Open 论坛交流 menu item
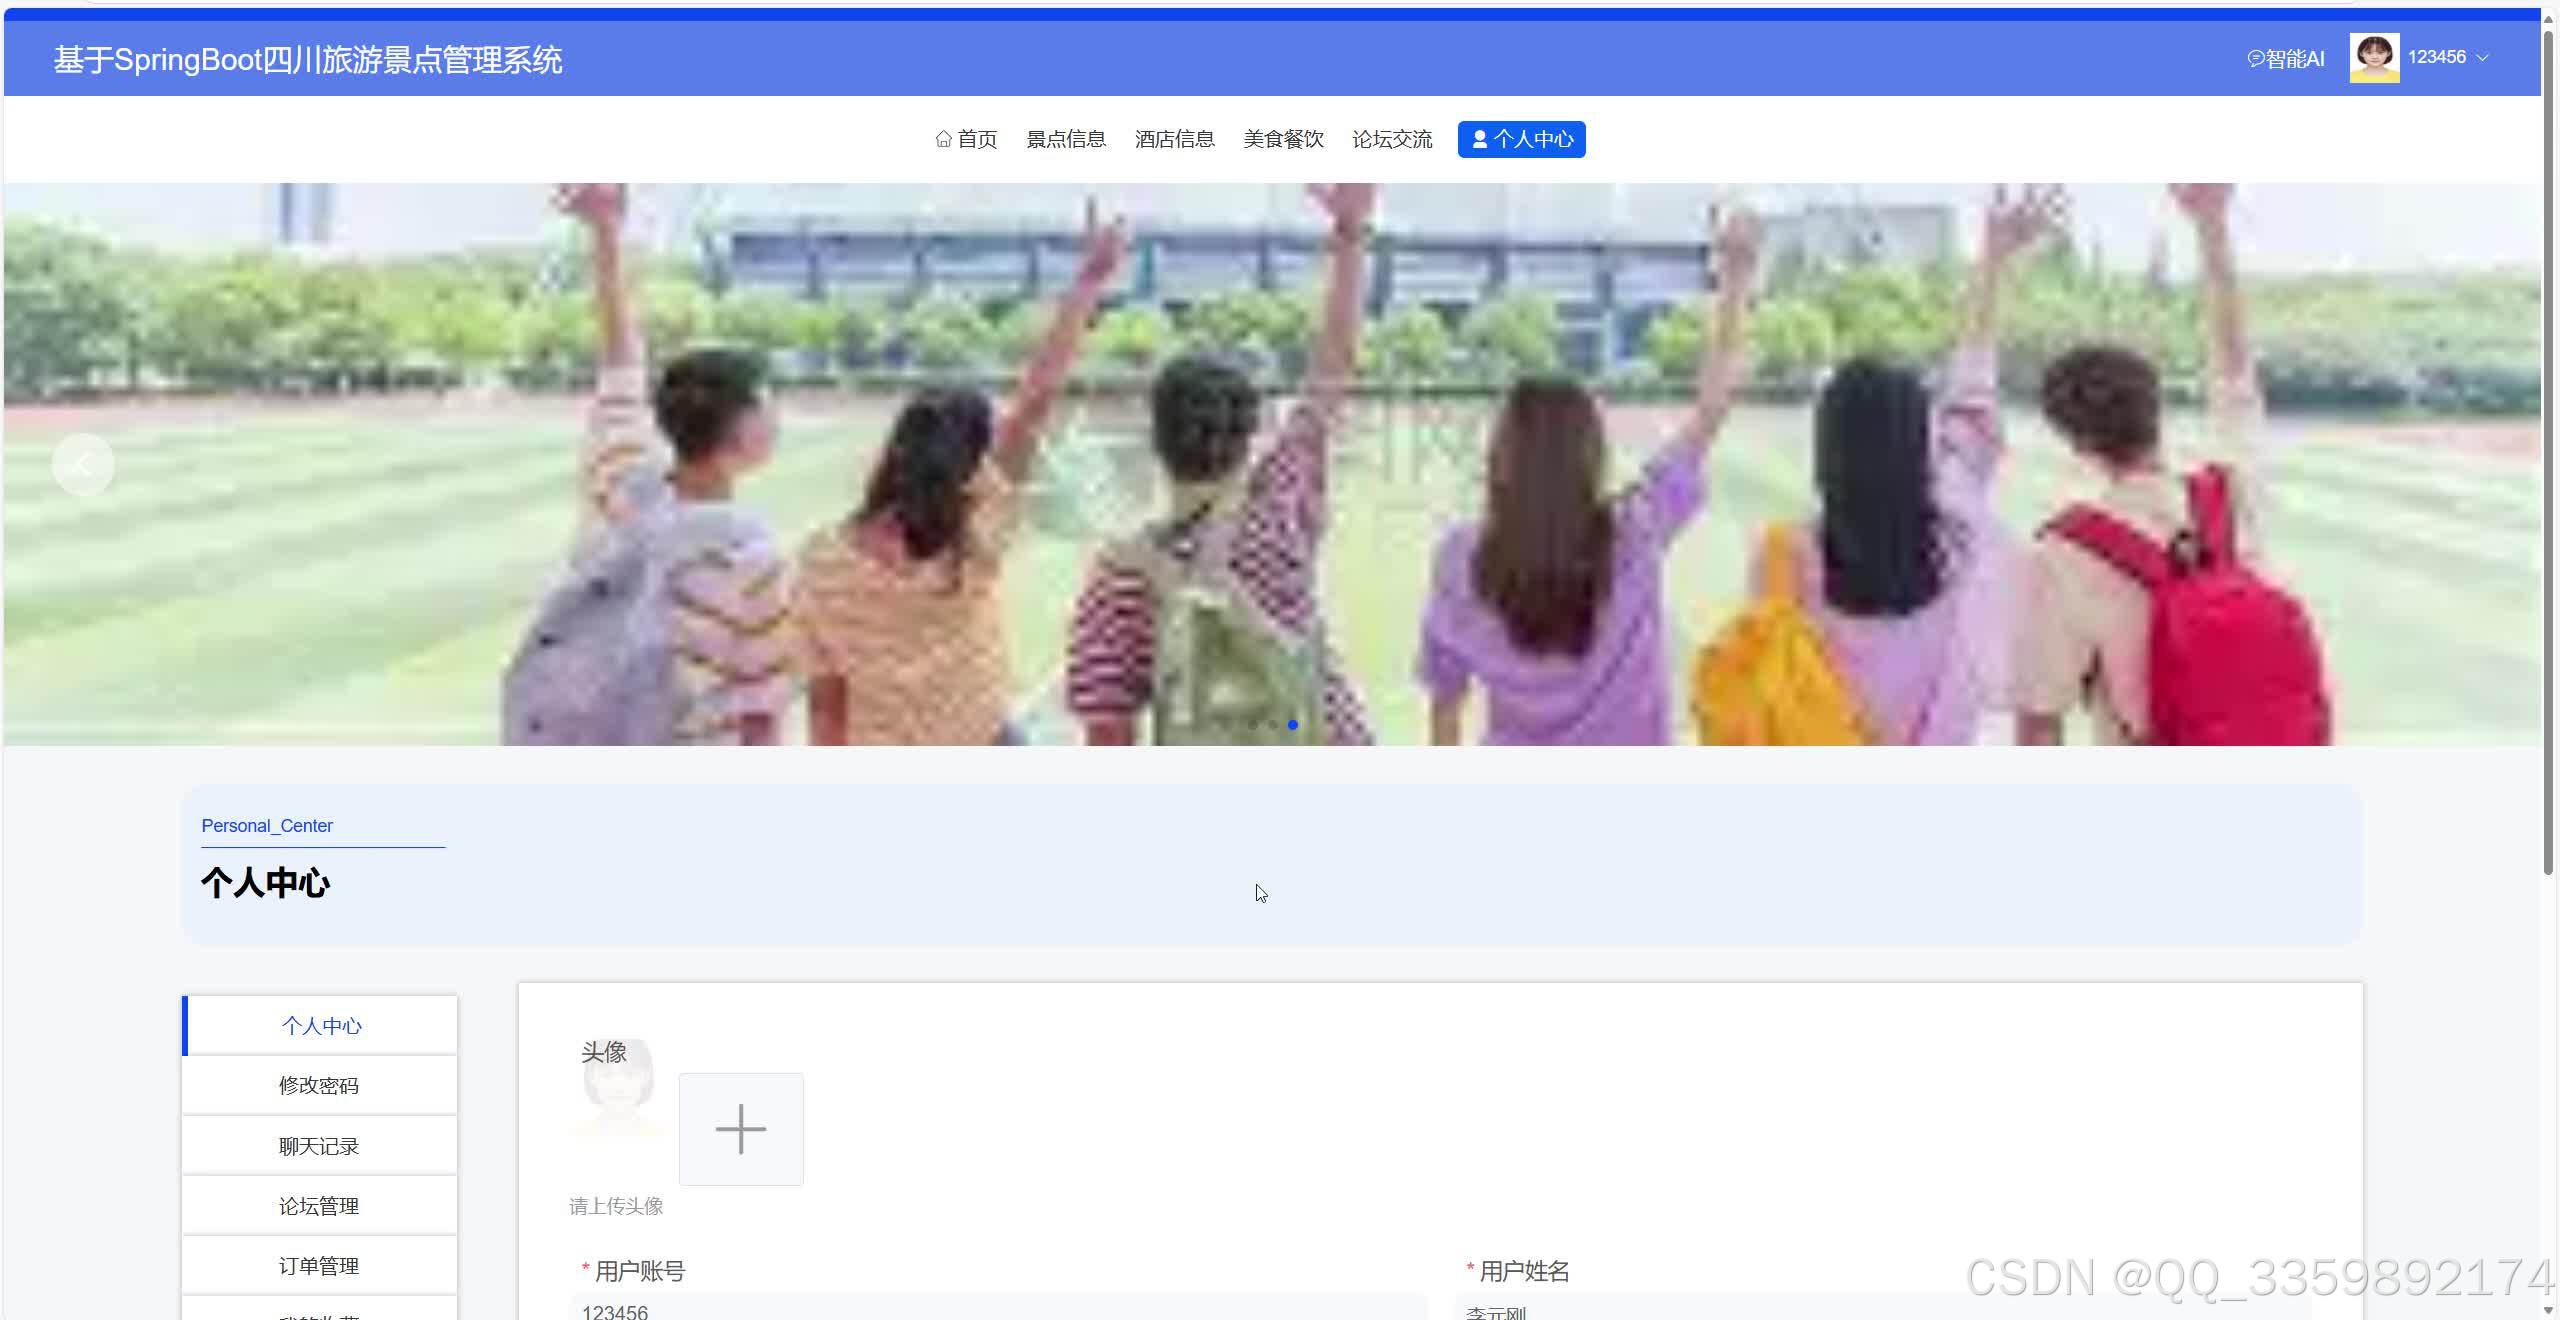The image size is (2560, 1320). pyautogui.click(x=1392, y=139)
